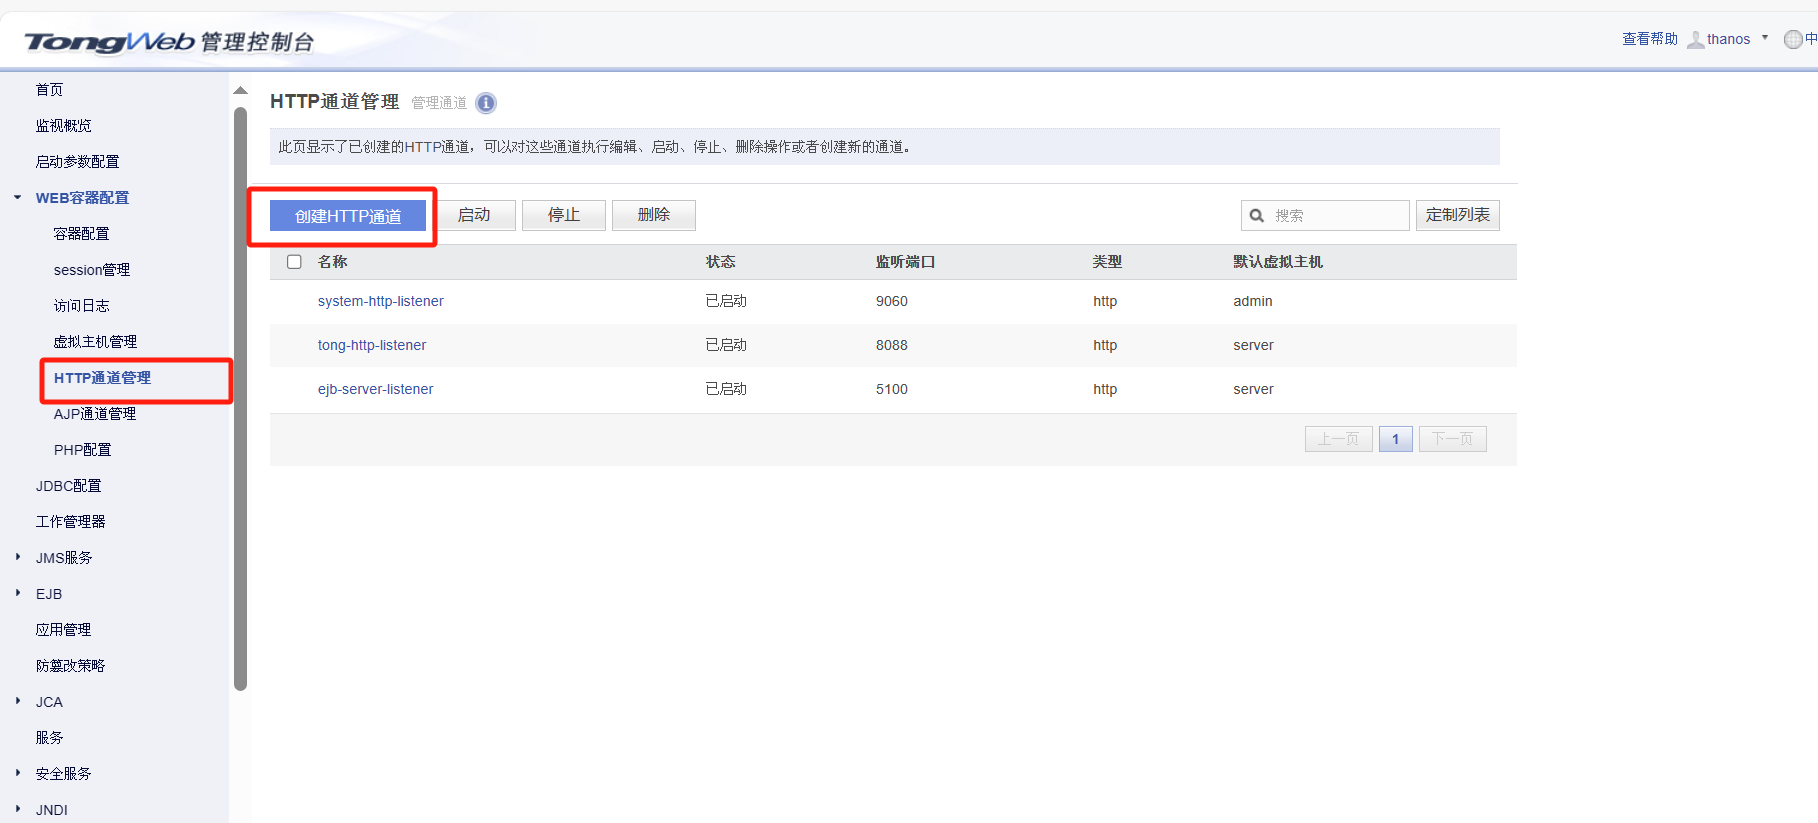
Task: Select AJP通道管理 in the sidebar
Action: coord(95,414)
